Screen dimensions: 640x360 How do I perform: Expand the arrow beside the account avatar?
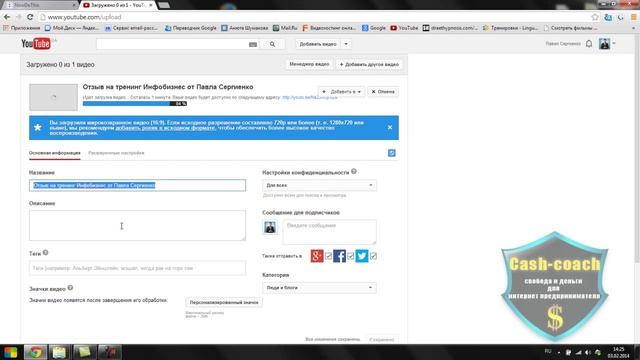(614, 44)
